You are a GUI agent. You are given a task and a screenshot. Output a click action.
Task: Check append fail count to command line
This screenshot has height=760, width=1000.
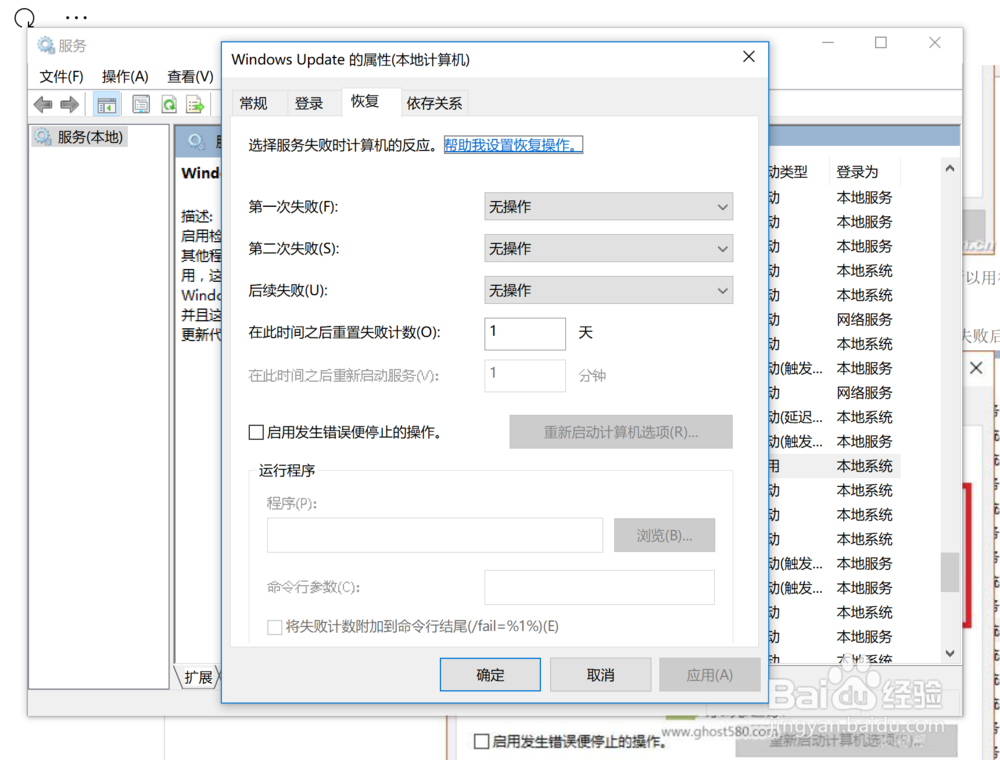tap(275, 627)
